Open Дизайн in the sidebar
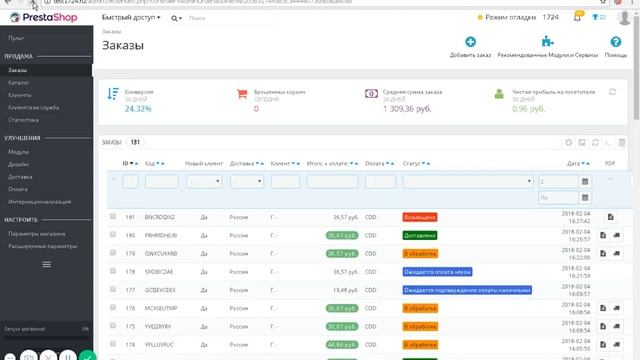This screenshot has height=360, width=640. [x=18, y=164]
